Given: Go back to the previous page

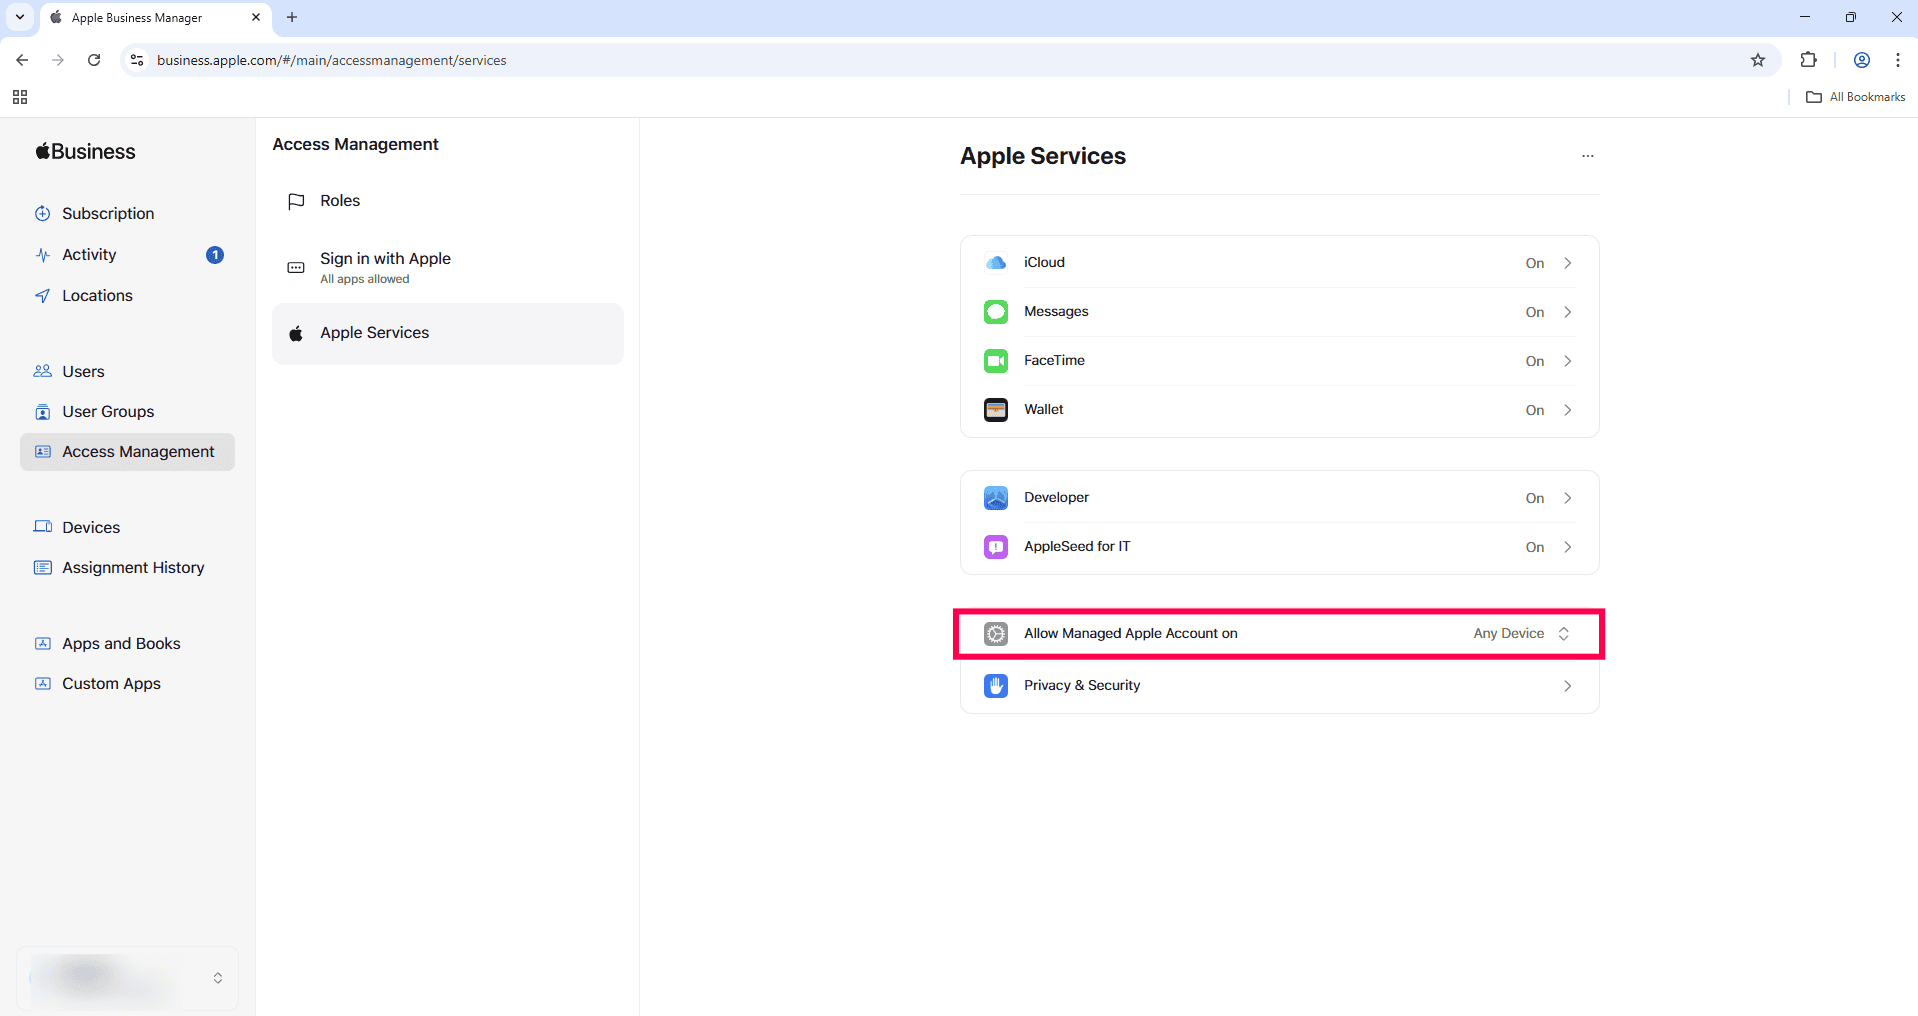Looking at the screenshot, I should (x=22, y=60).
